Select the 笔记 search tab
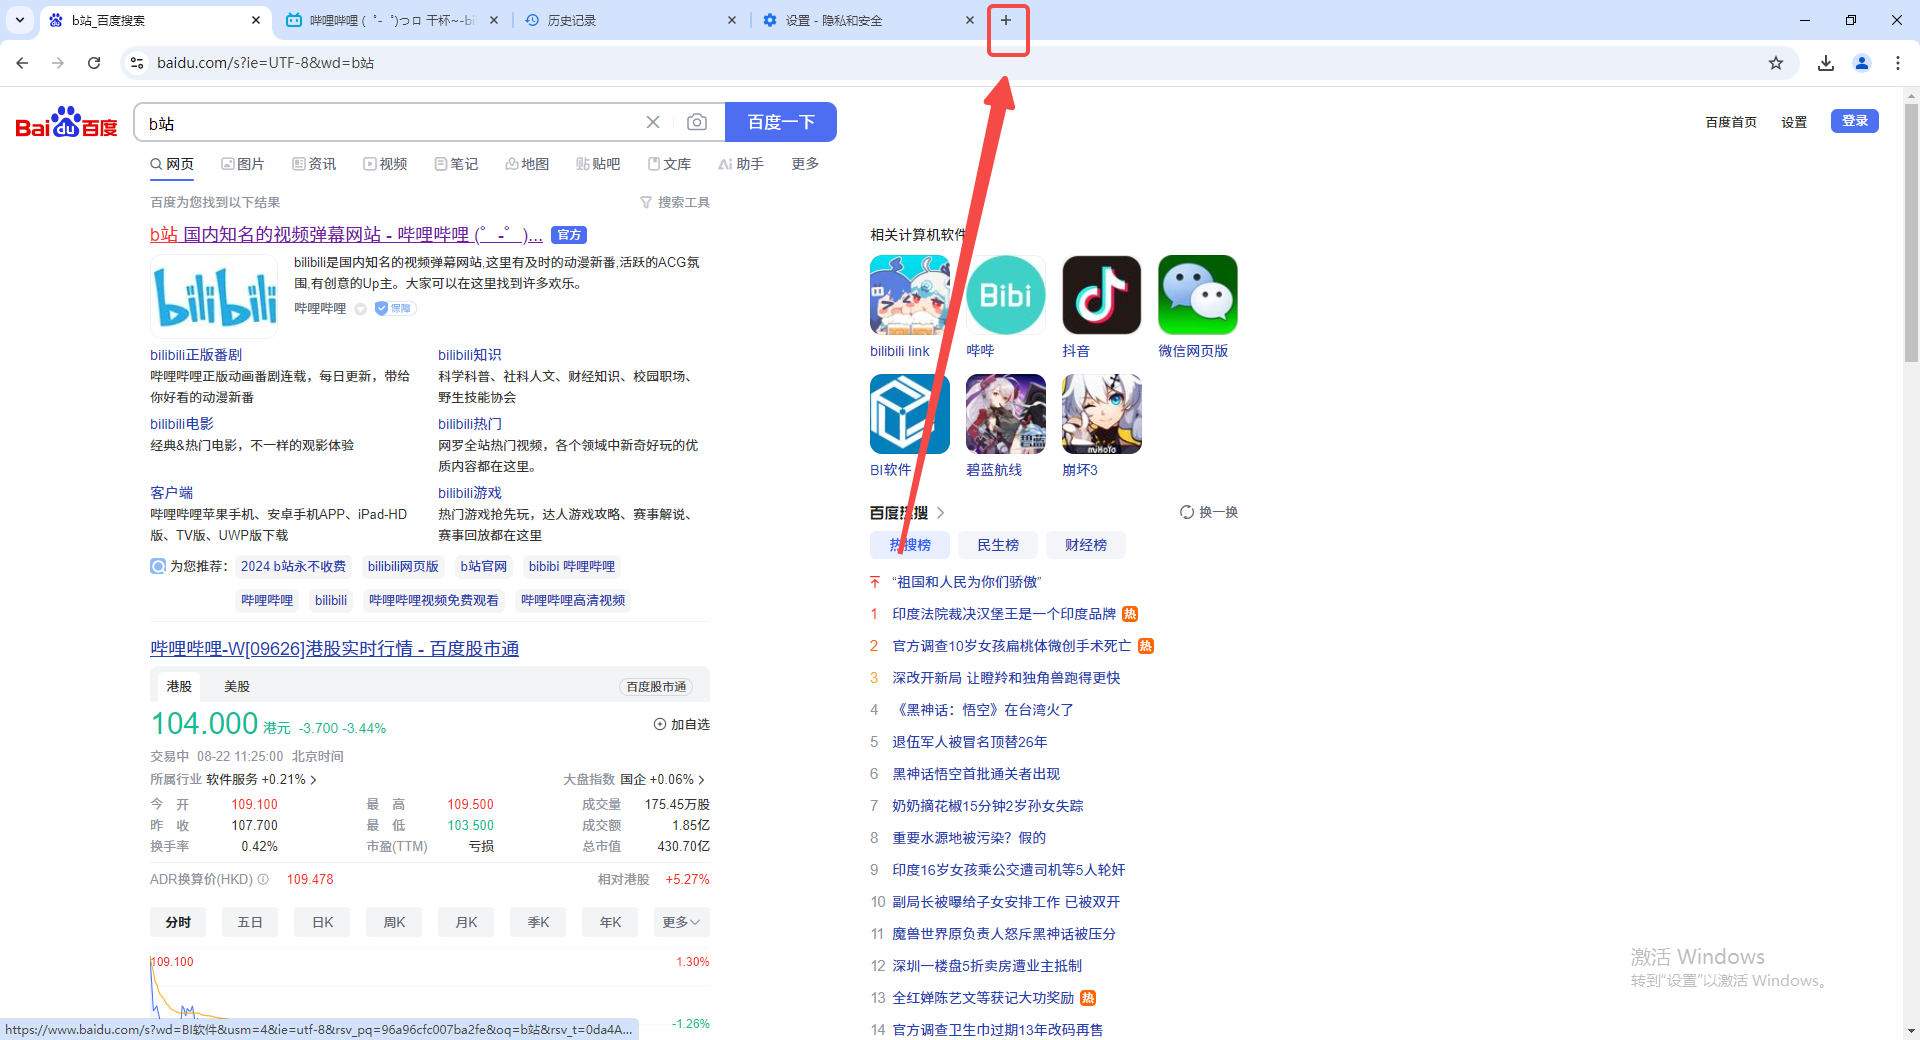 pos(456,164)
